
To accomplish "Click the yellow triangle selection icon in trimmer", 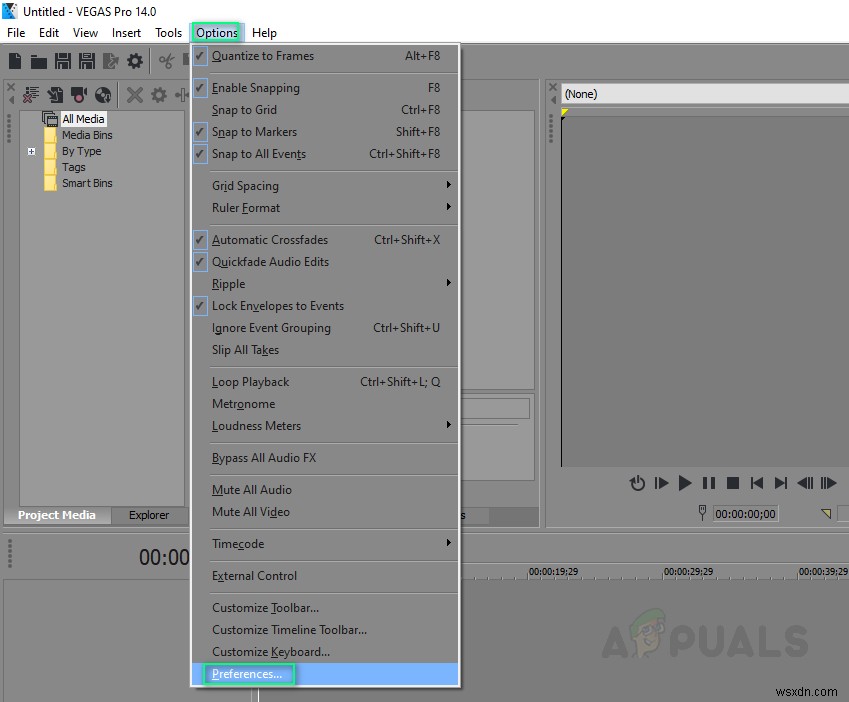I will 826,513.
